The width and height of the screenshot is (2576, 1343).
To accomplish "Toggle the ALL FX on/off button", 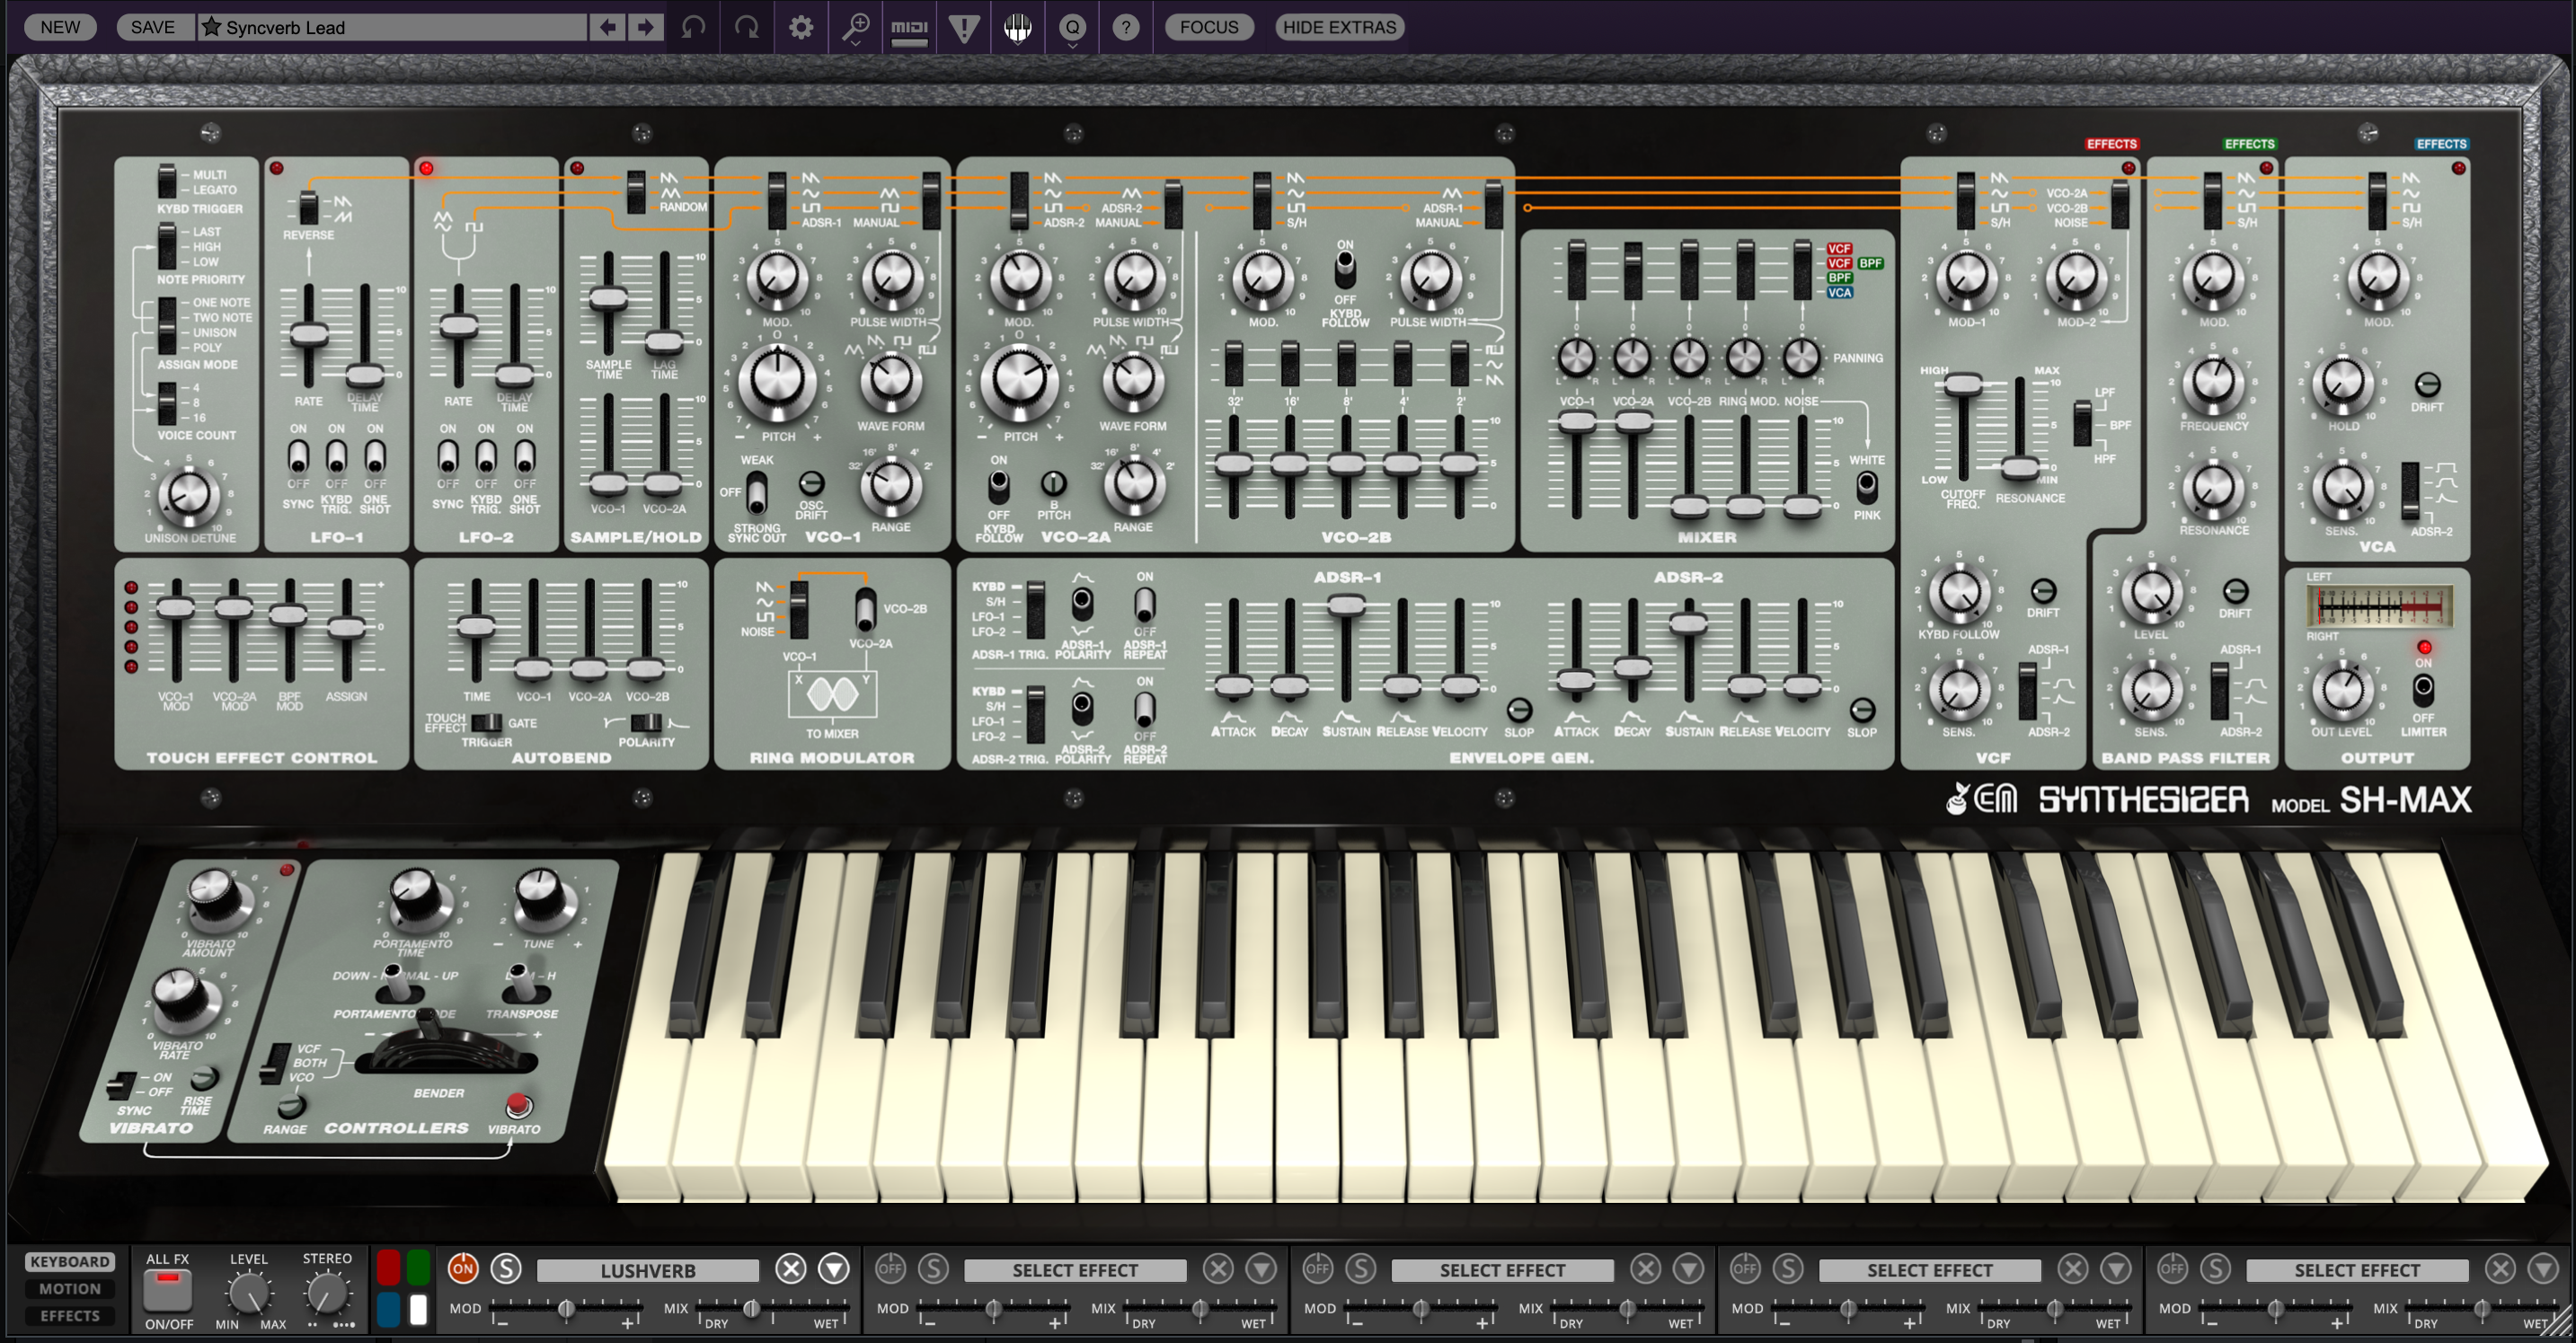I will [x=167, y=1290].
